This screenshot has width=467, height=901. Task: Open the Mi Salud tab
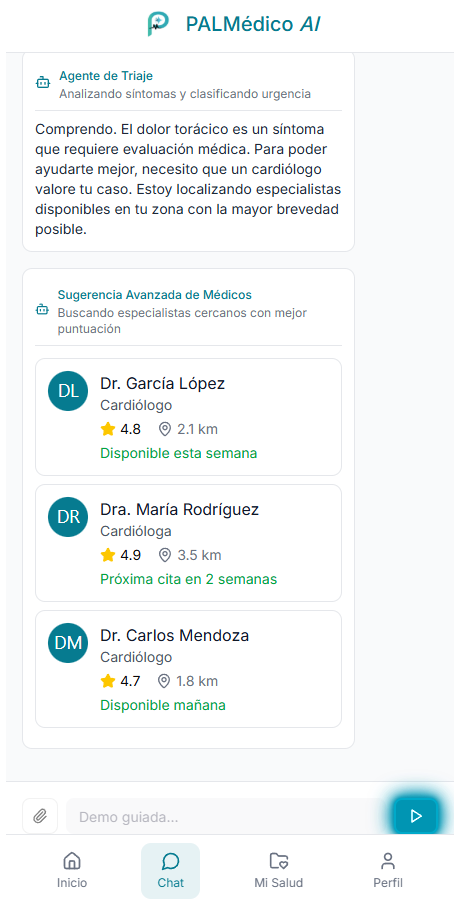point(279,871)
